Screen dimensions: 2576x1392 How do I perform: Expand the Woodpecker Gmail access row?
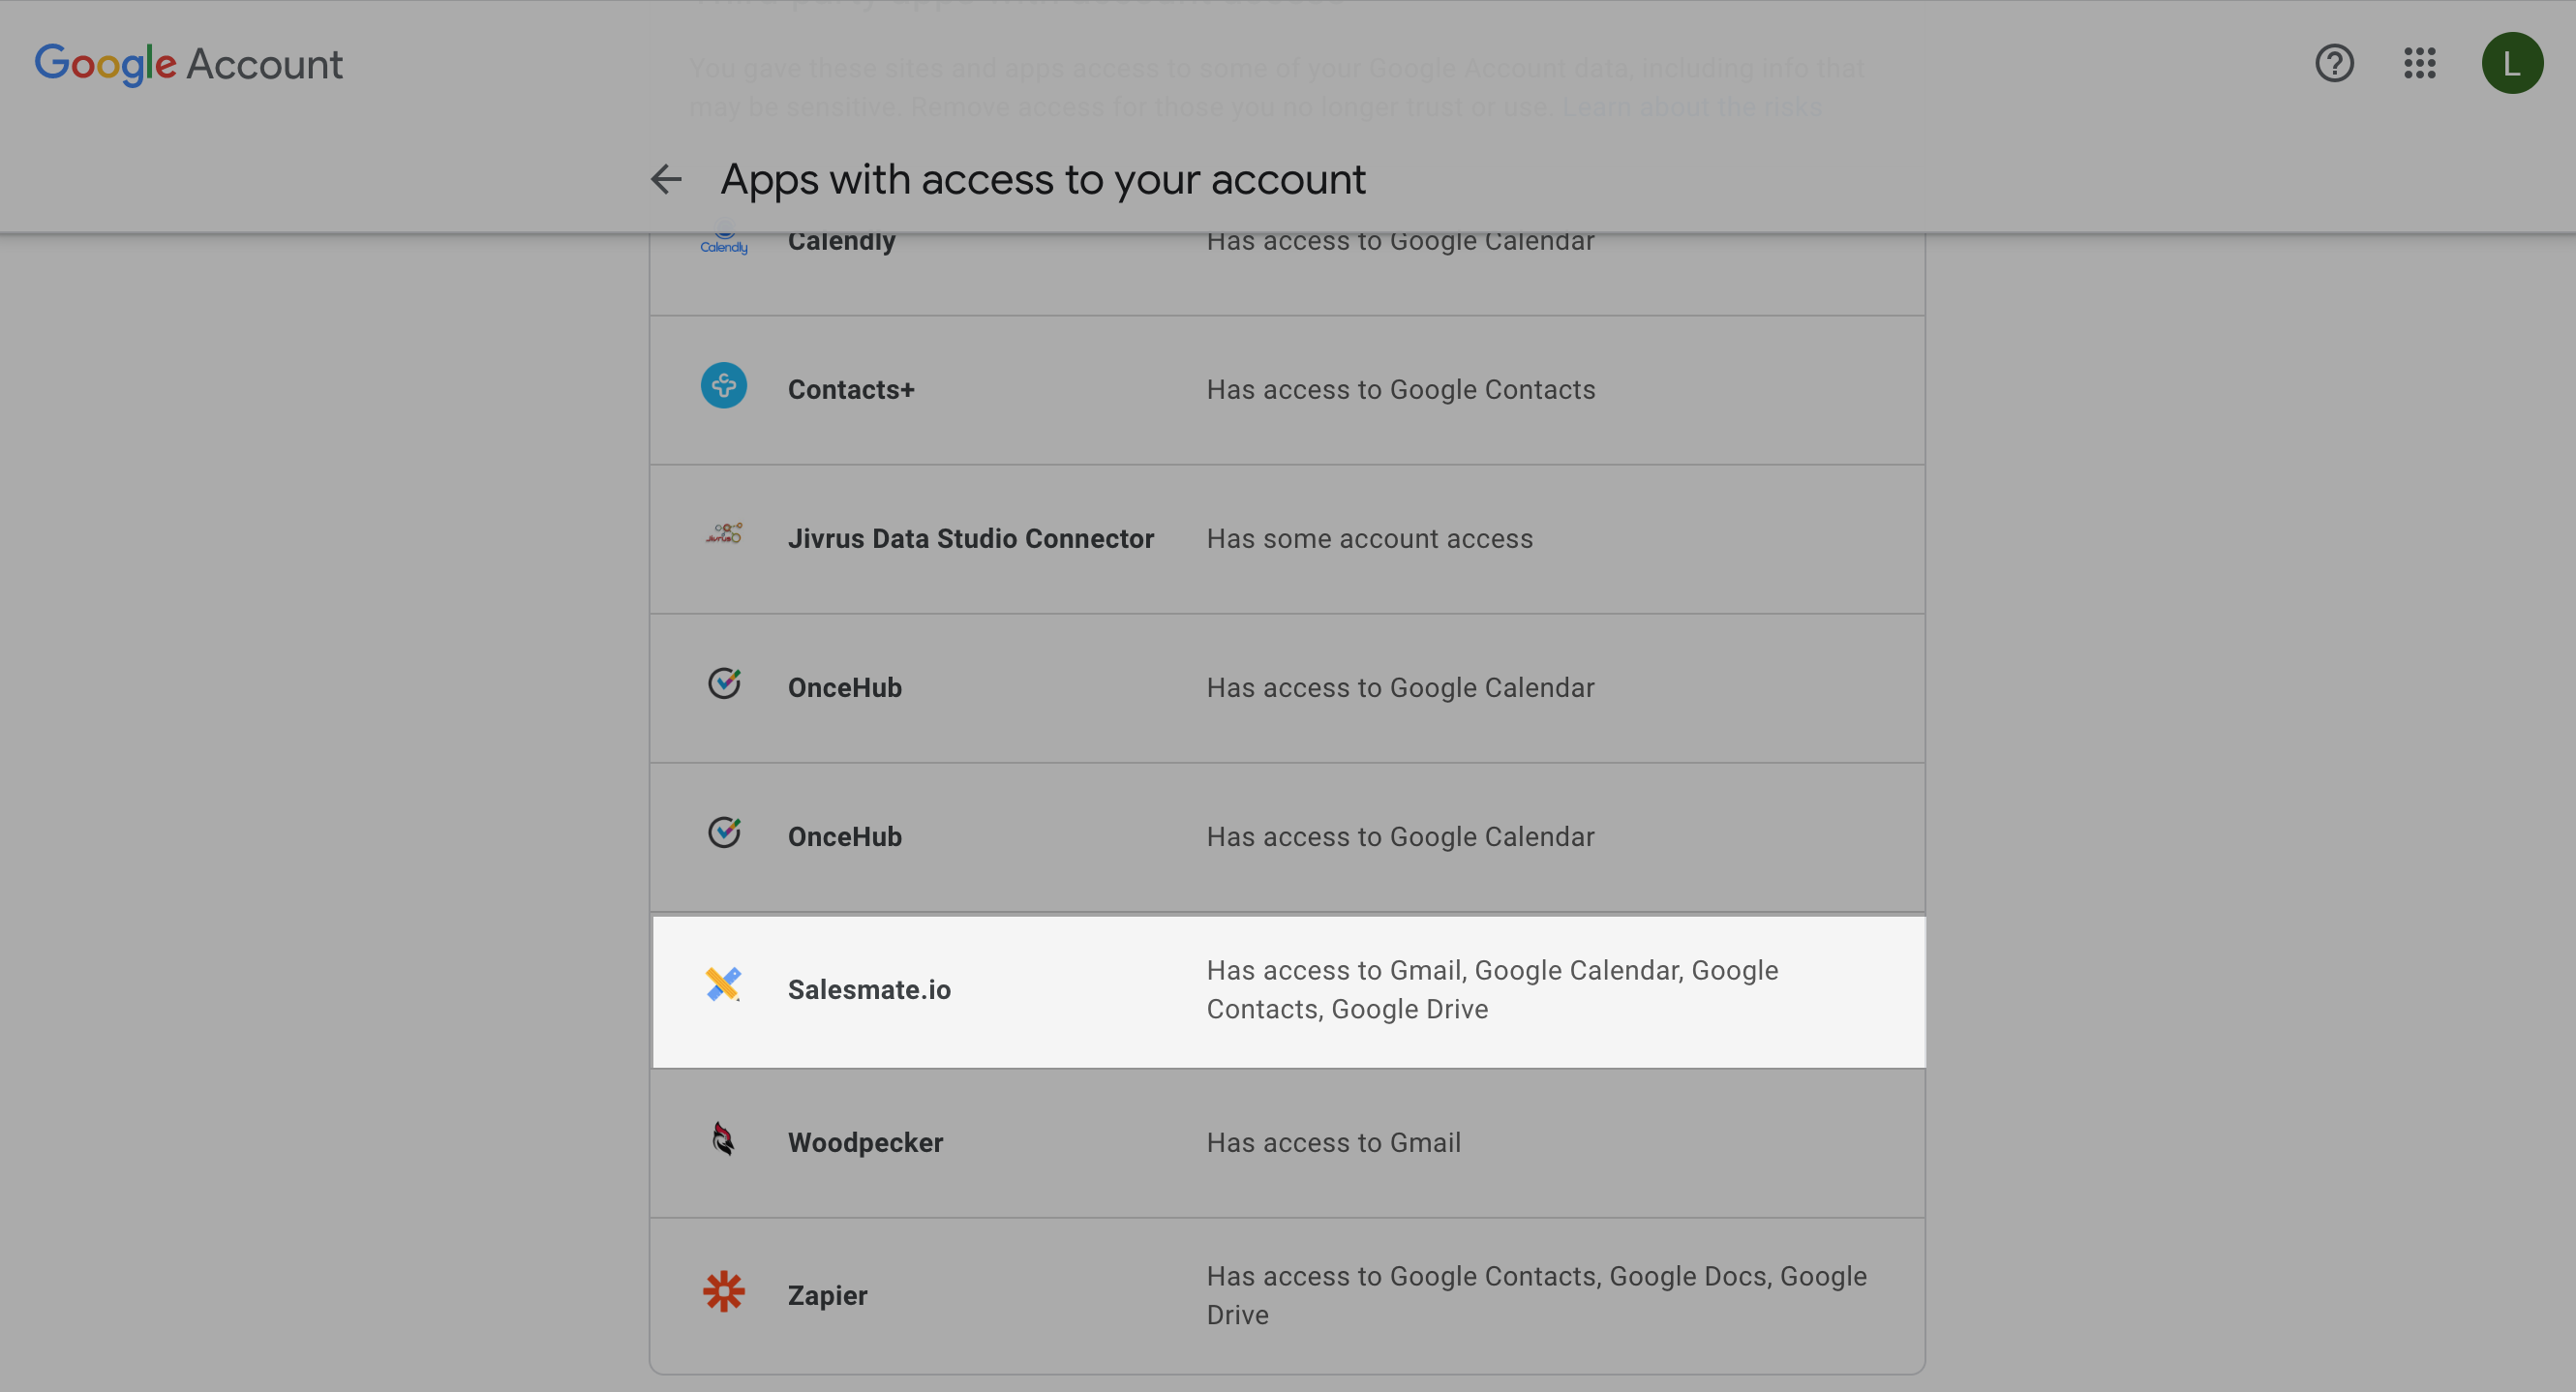(x=1288, y=1143)
